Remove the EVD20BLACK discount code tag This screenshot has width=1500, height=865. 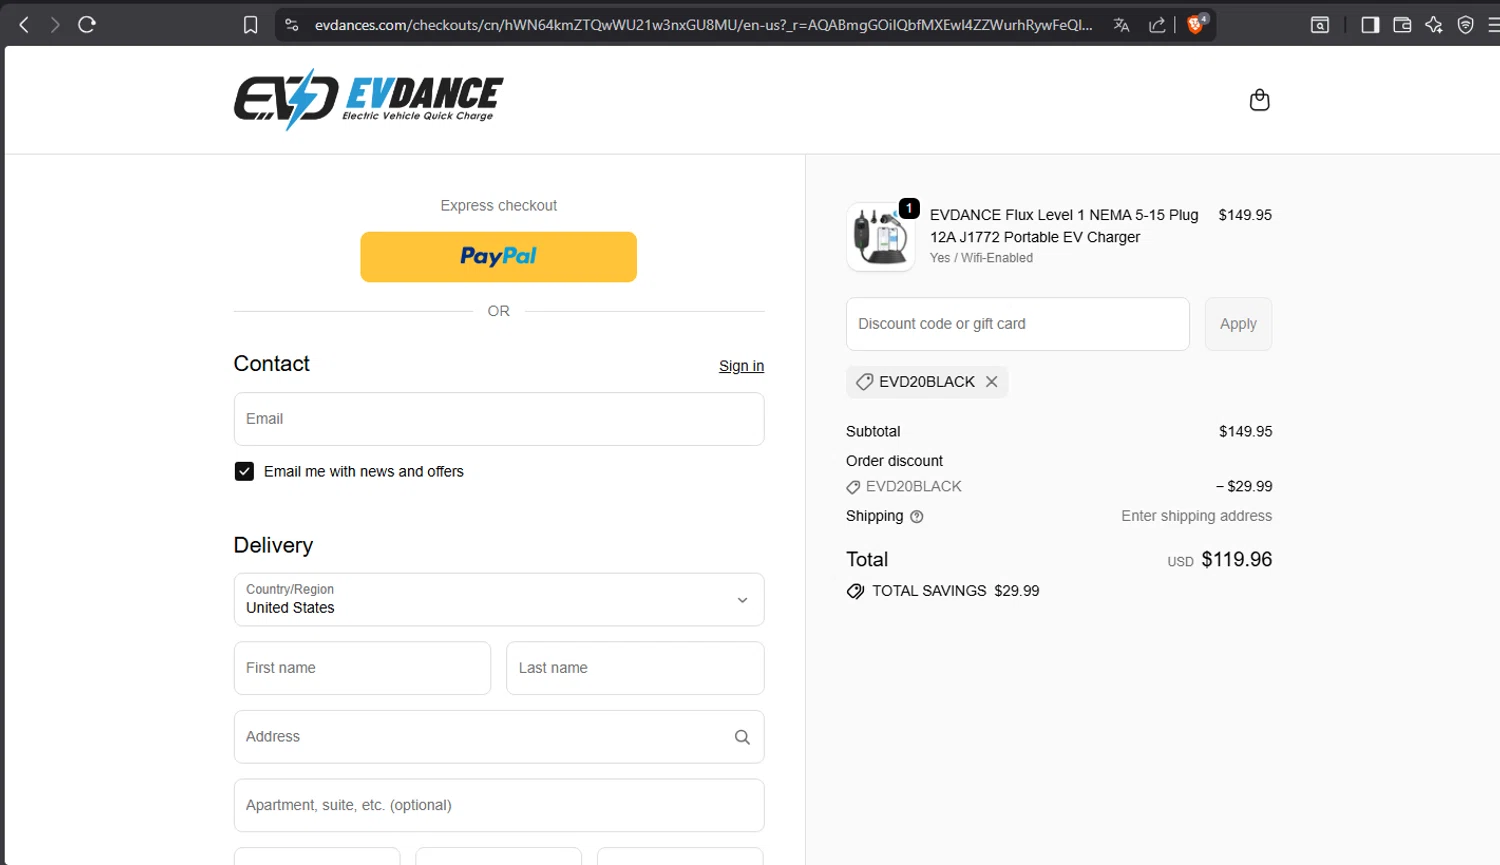(991, 382)
